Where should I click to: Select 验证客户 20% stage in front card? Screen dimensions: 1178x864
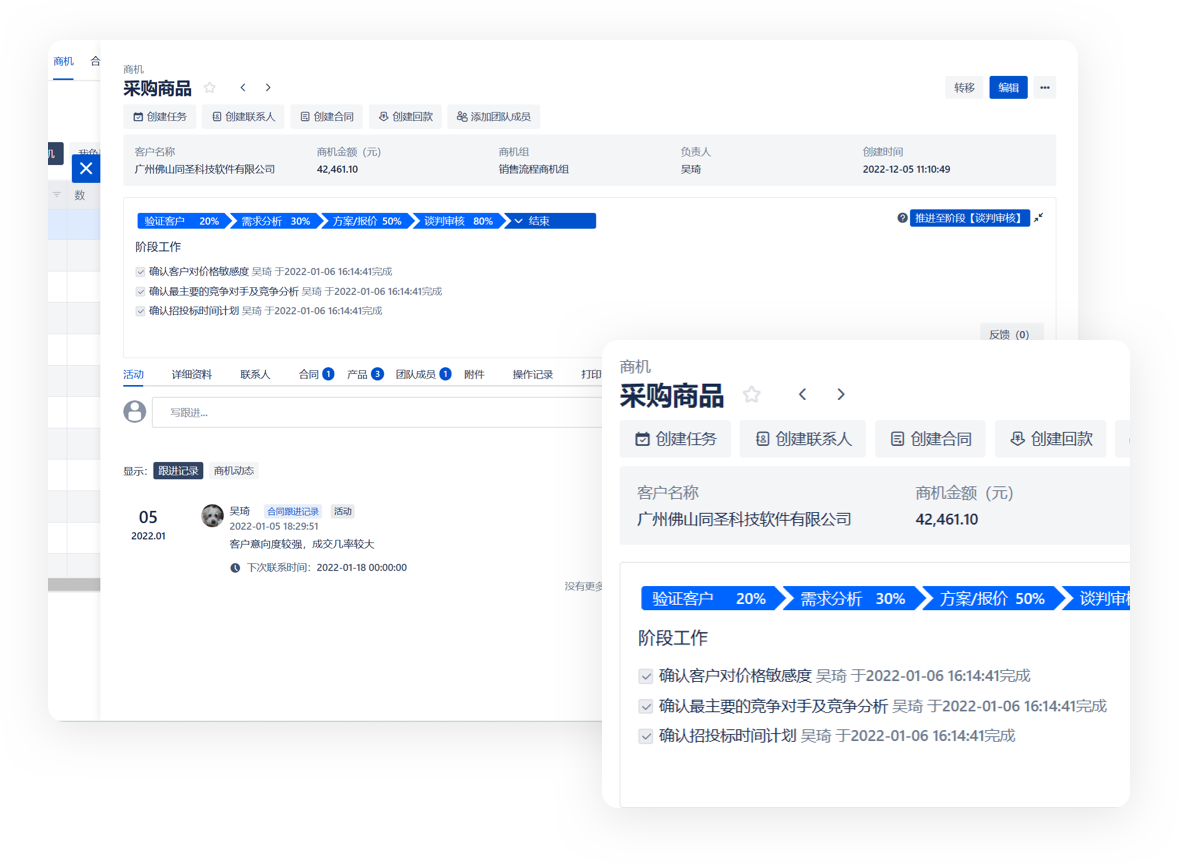point(709,599)
